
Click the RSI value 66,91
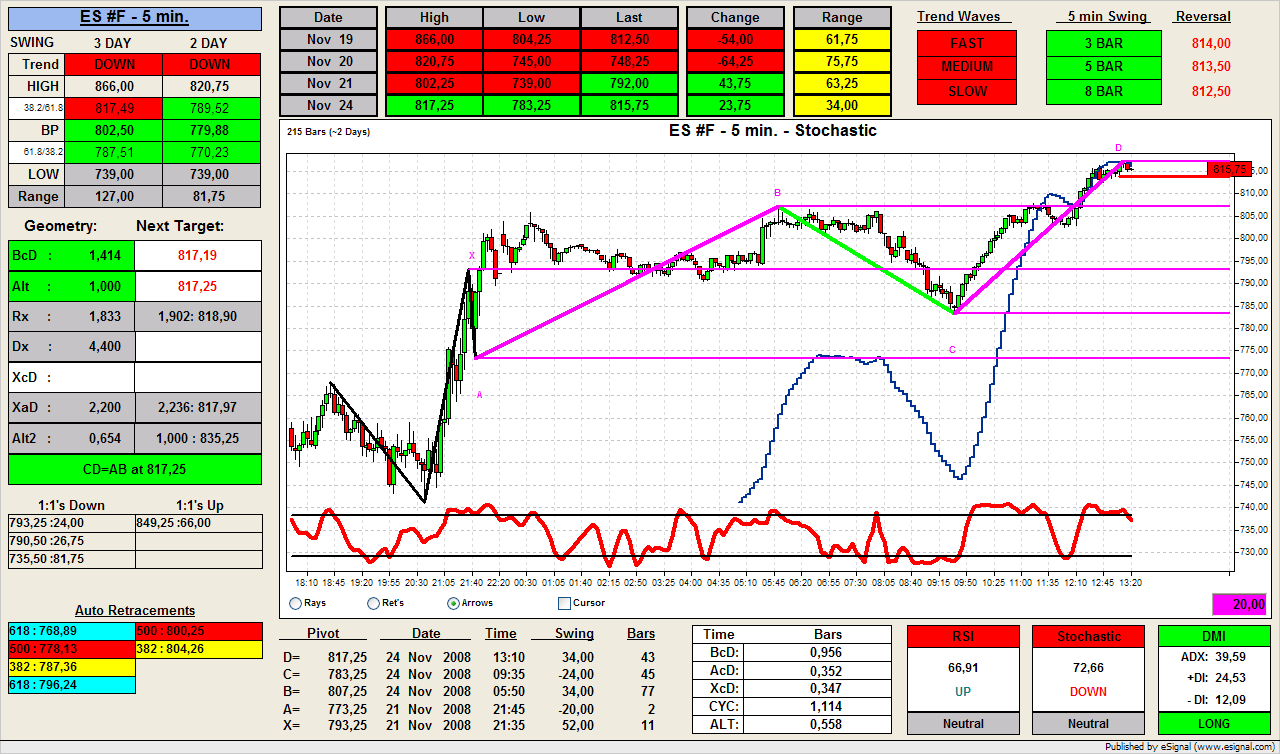(x=963, y=667)
